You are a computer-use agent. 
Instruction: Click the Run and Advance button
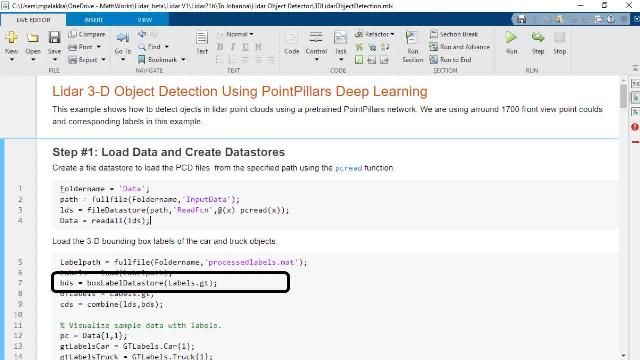460,47
